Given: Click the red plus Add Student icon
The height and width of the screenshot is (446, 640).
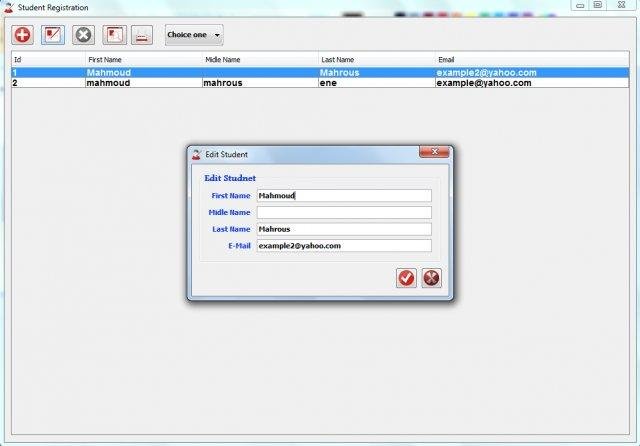Looking at the screenshot, I should 22,35.
